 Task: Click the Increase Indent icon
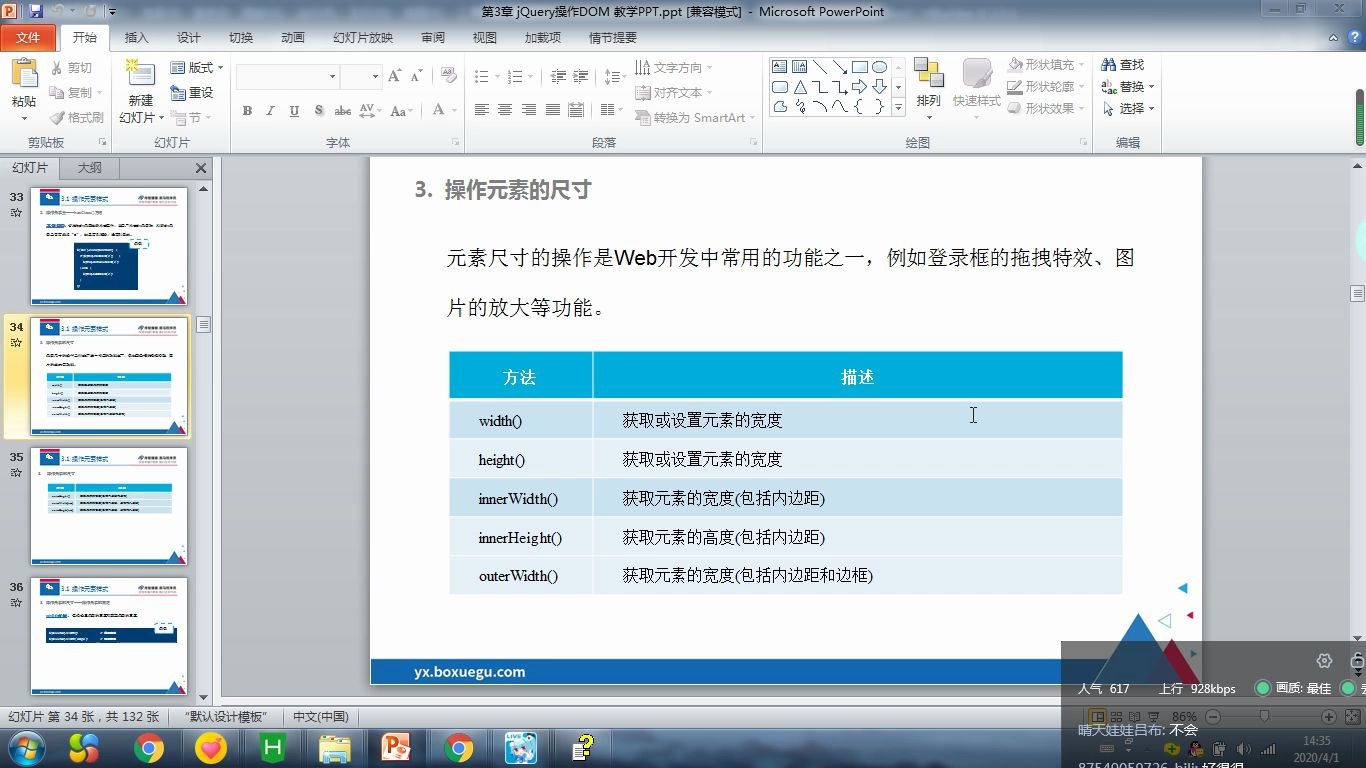(x=582, y=76)
